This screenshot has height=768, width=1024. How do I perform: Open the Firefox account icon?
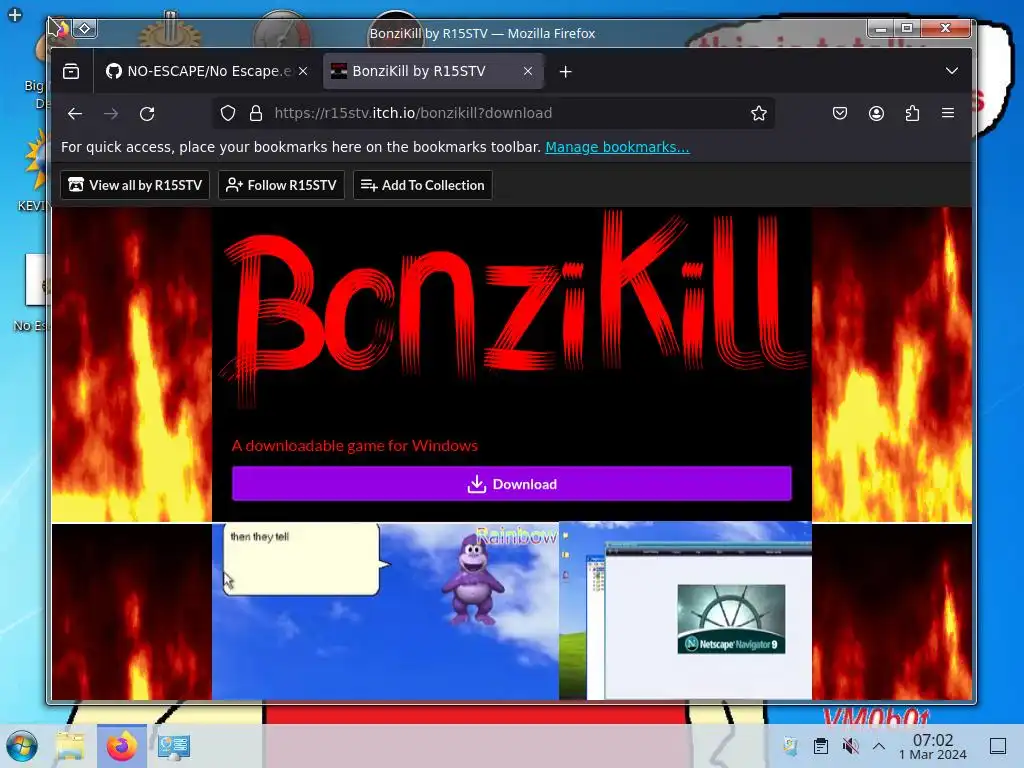(x=876, y=113)
